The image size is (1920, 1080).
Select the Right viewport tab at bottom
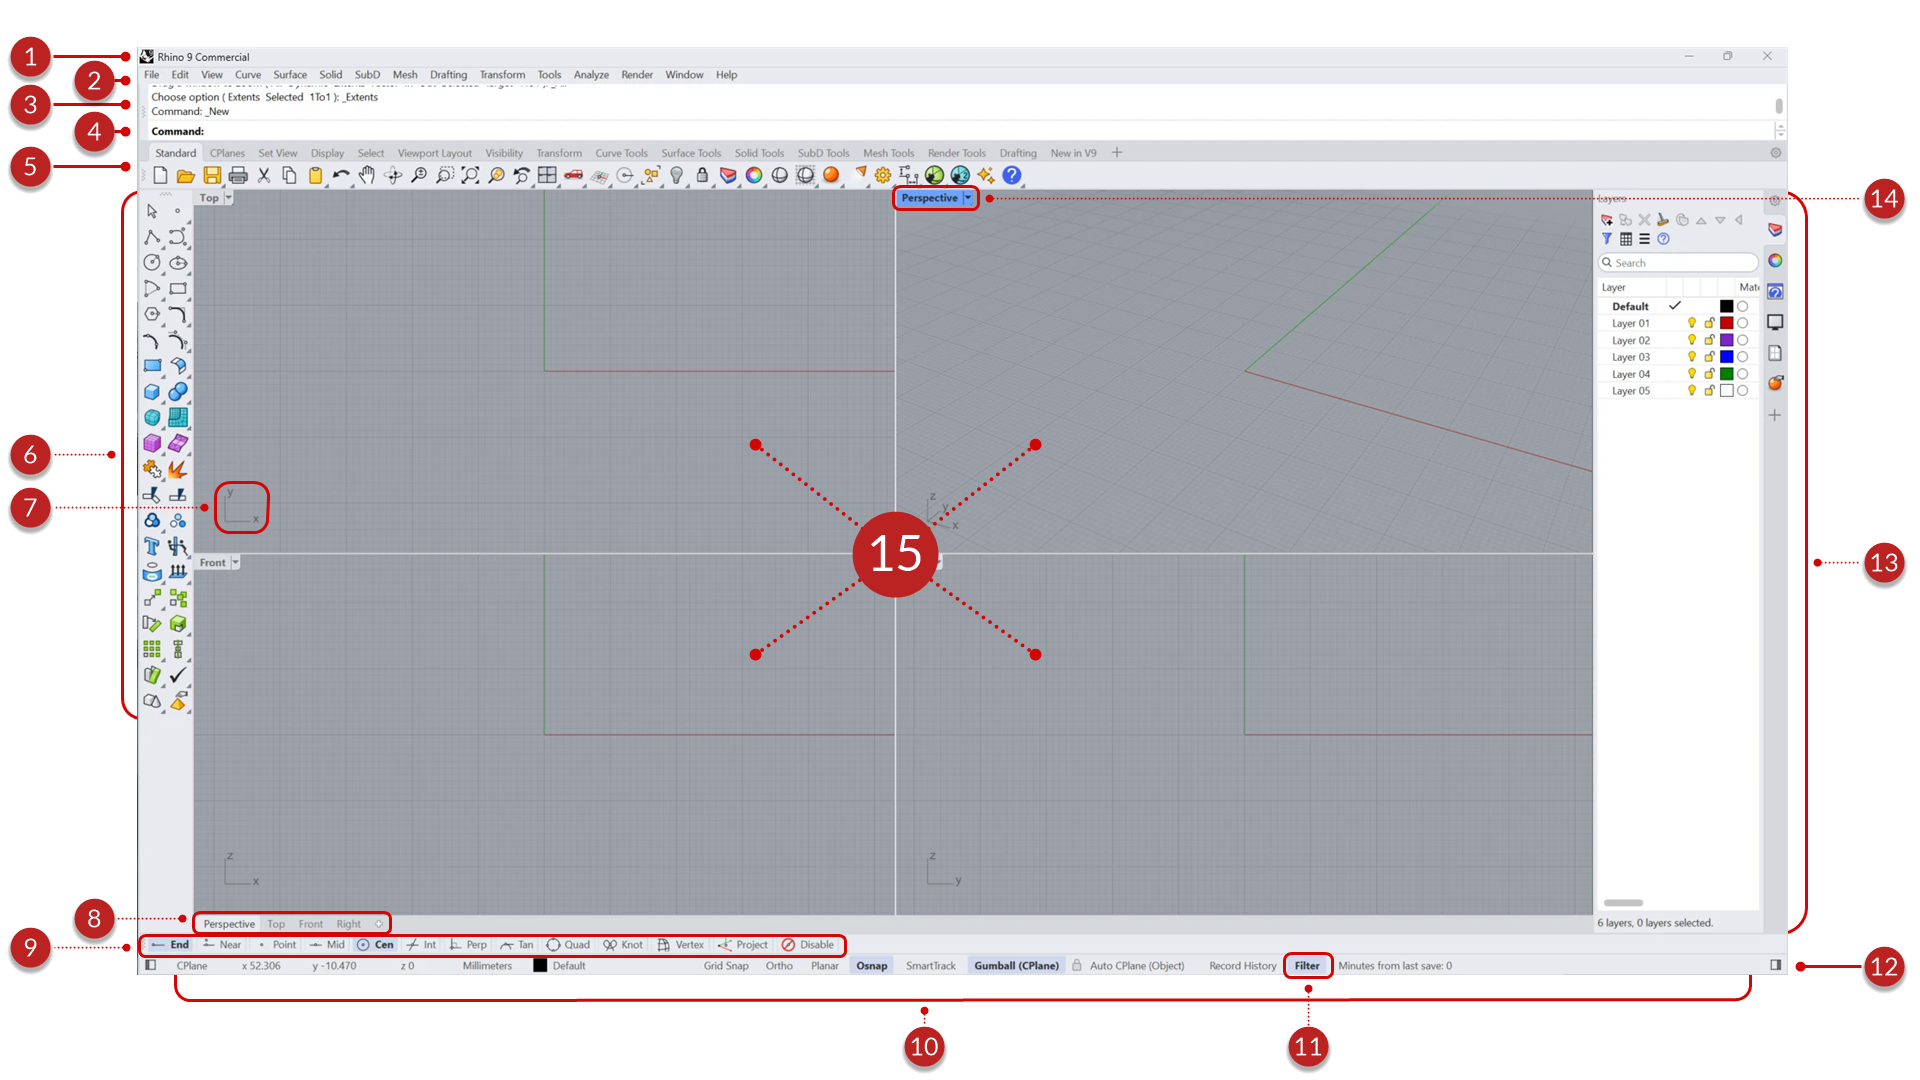click(348, 924)
